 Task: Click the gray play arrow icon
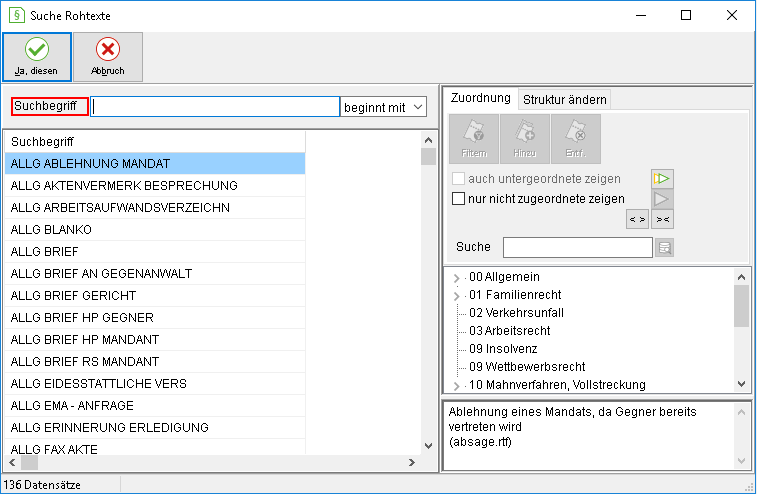[x=662, y=199]
